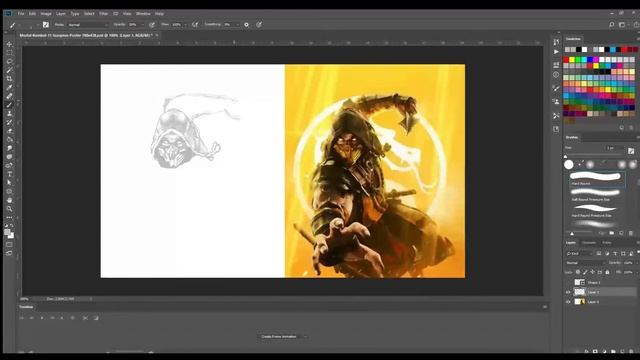Open the layer filter Kind dropdown
The image size is (640, 360).
[x=579, y=254]
